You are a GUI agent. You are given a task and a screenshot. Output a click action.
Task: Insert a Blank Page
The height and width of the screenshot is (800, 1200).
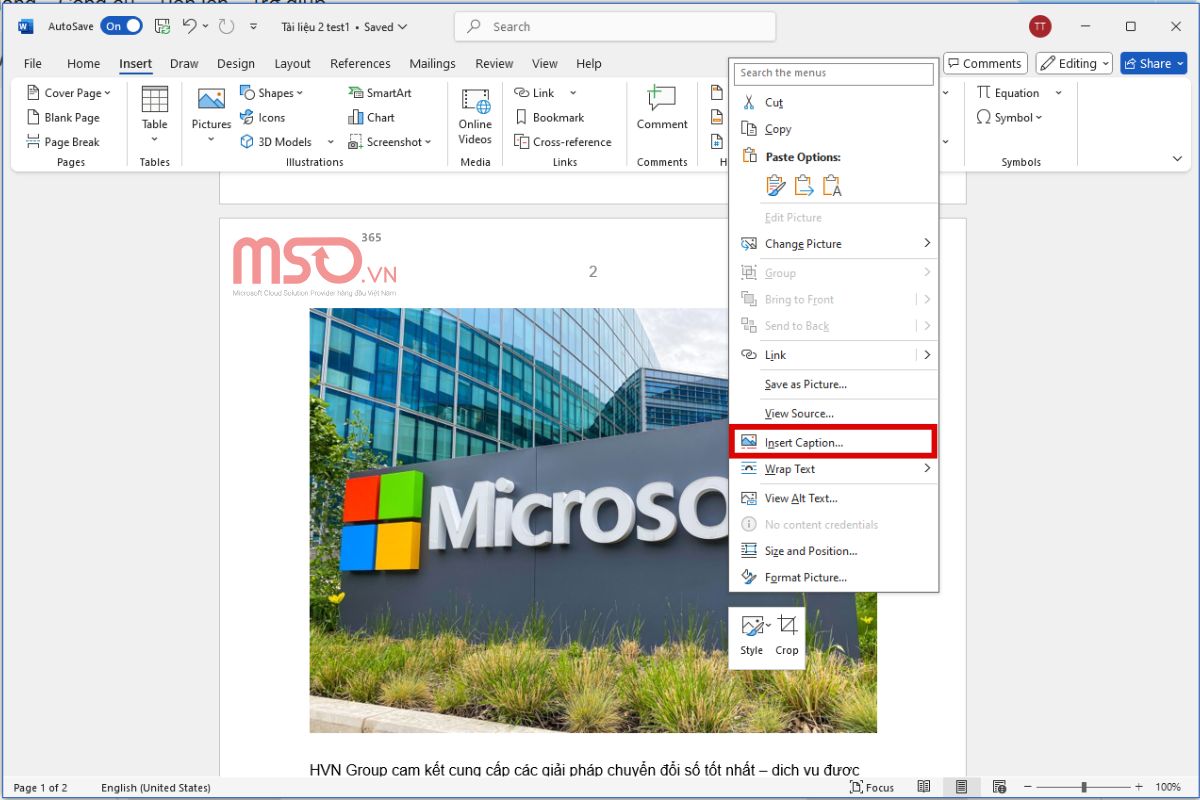tap(63, 117)
